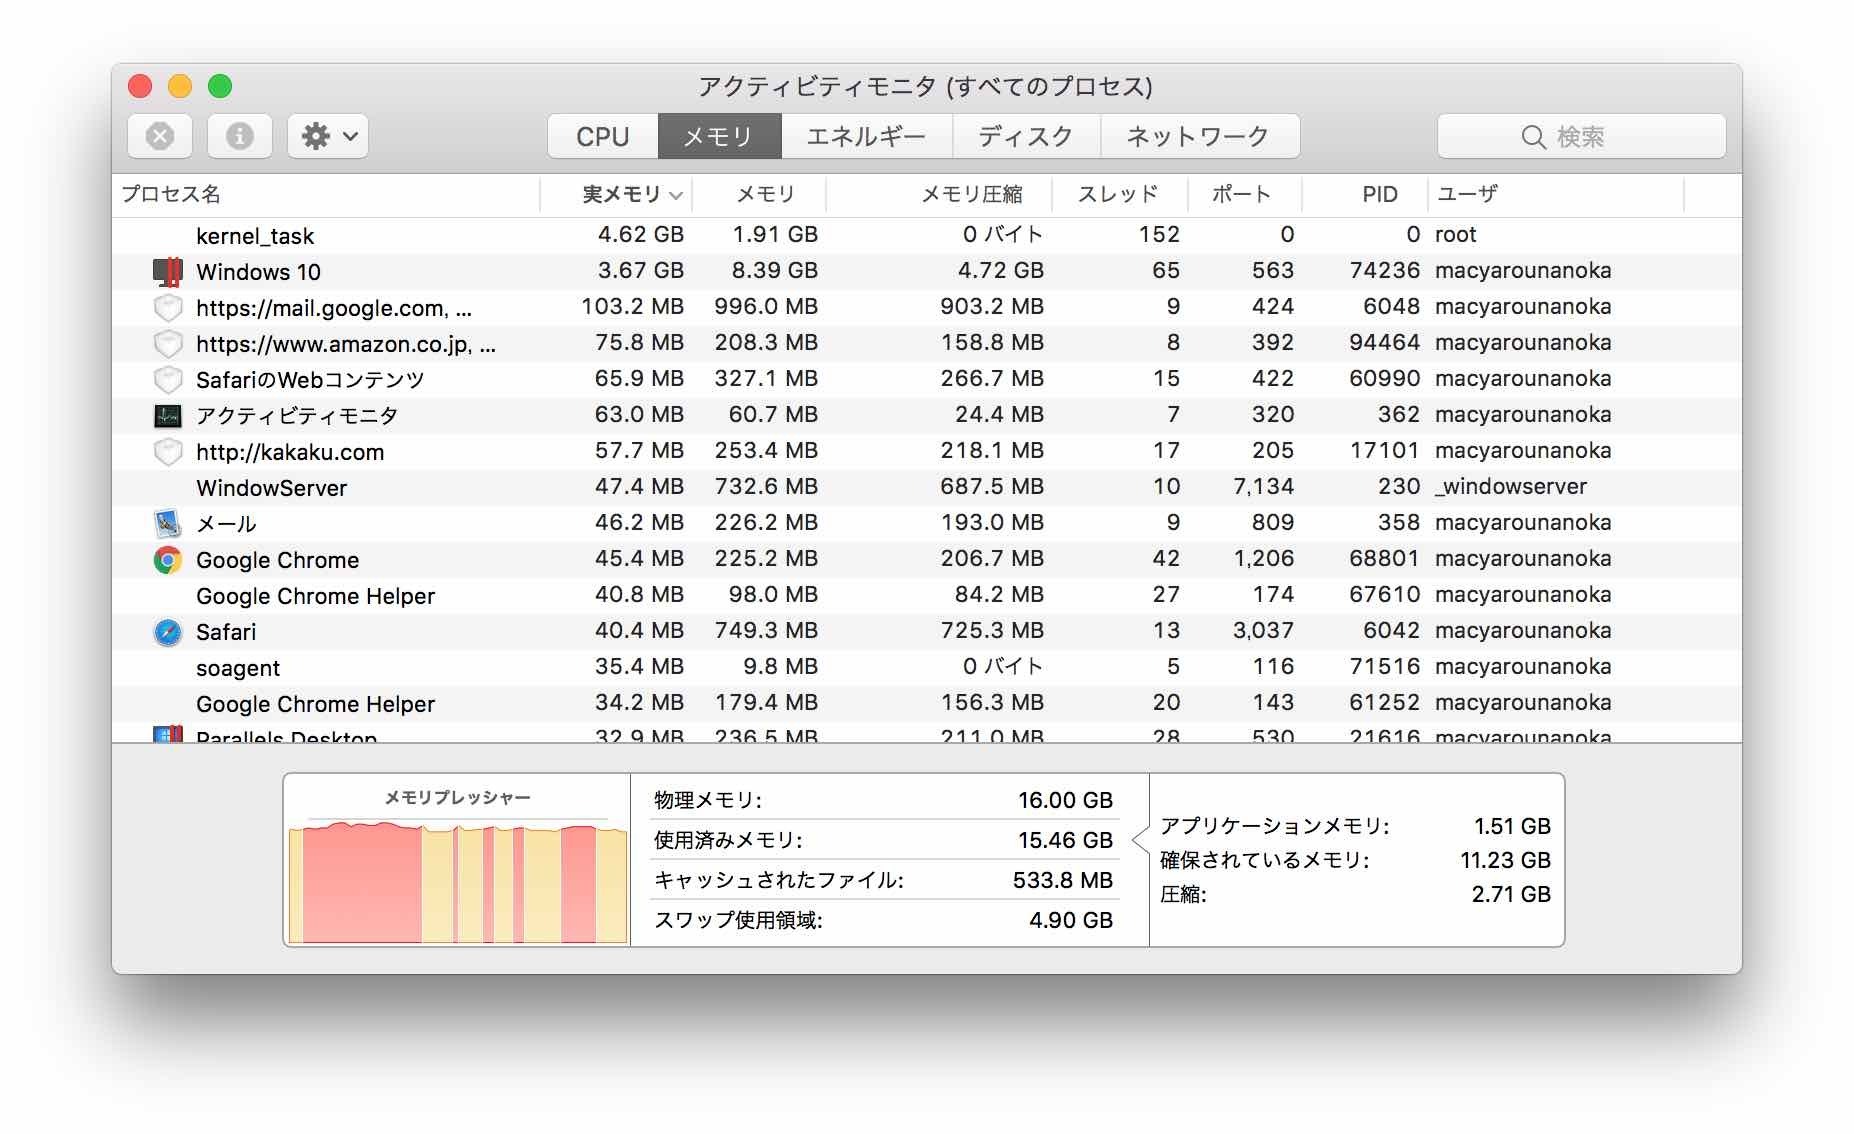Screen dimensions: 1854x1134
Task: Click the 確保されているメモリ 11.23 GB entry
Action: point(1355,860)
